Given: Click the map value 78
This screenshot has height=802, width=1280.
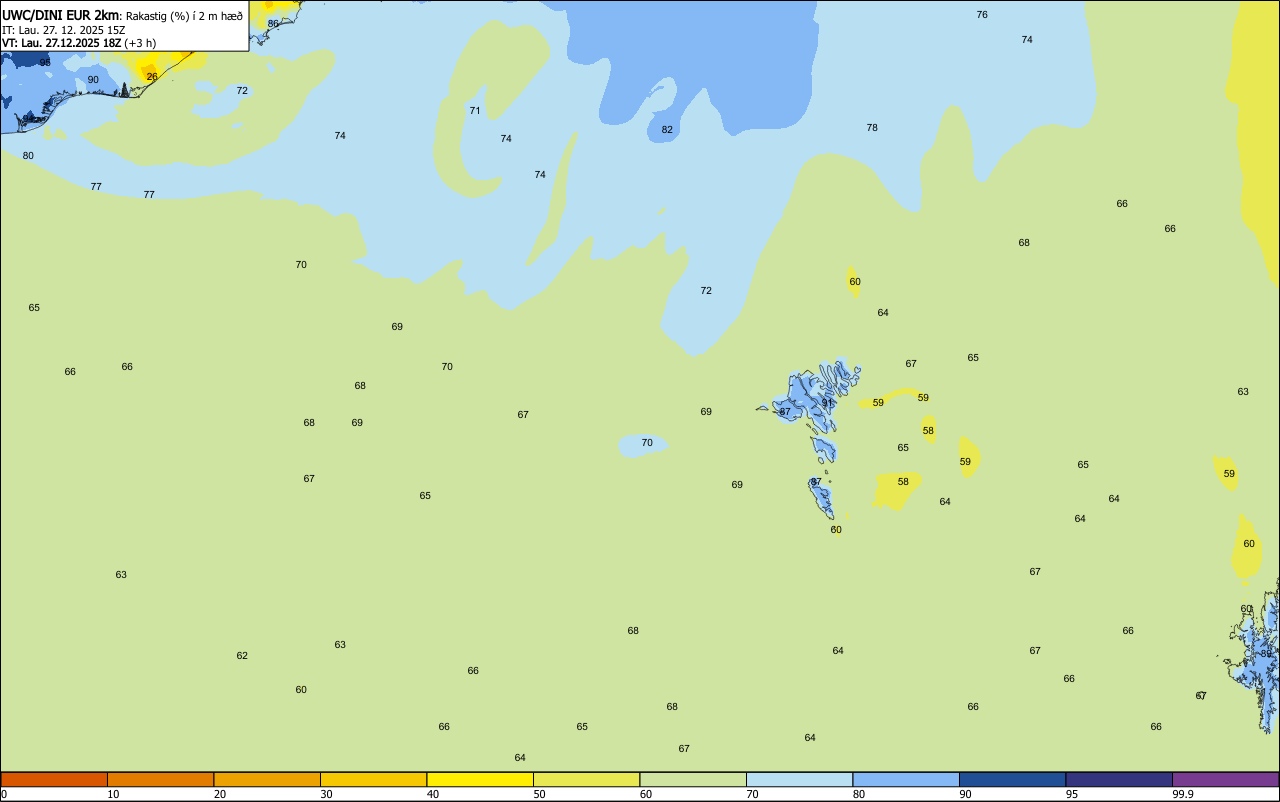Looking at the screenshot, I should pyautogui.click(x=872, y=128).
